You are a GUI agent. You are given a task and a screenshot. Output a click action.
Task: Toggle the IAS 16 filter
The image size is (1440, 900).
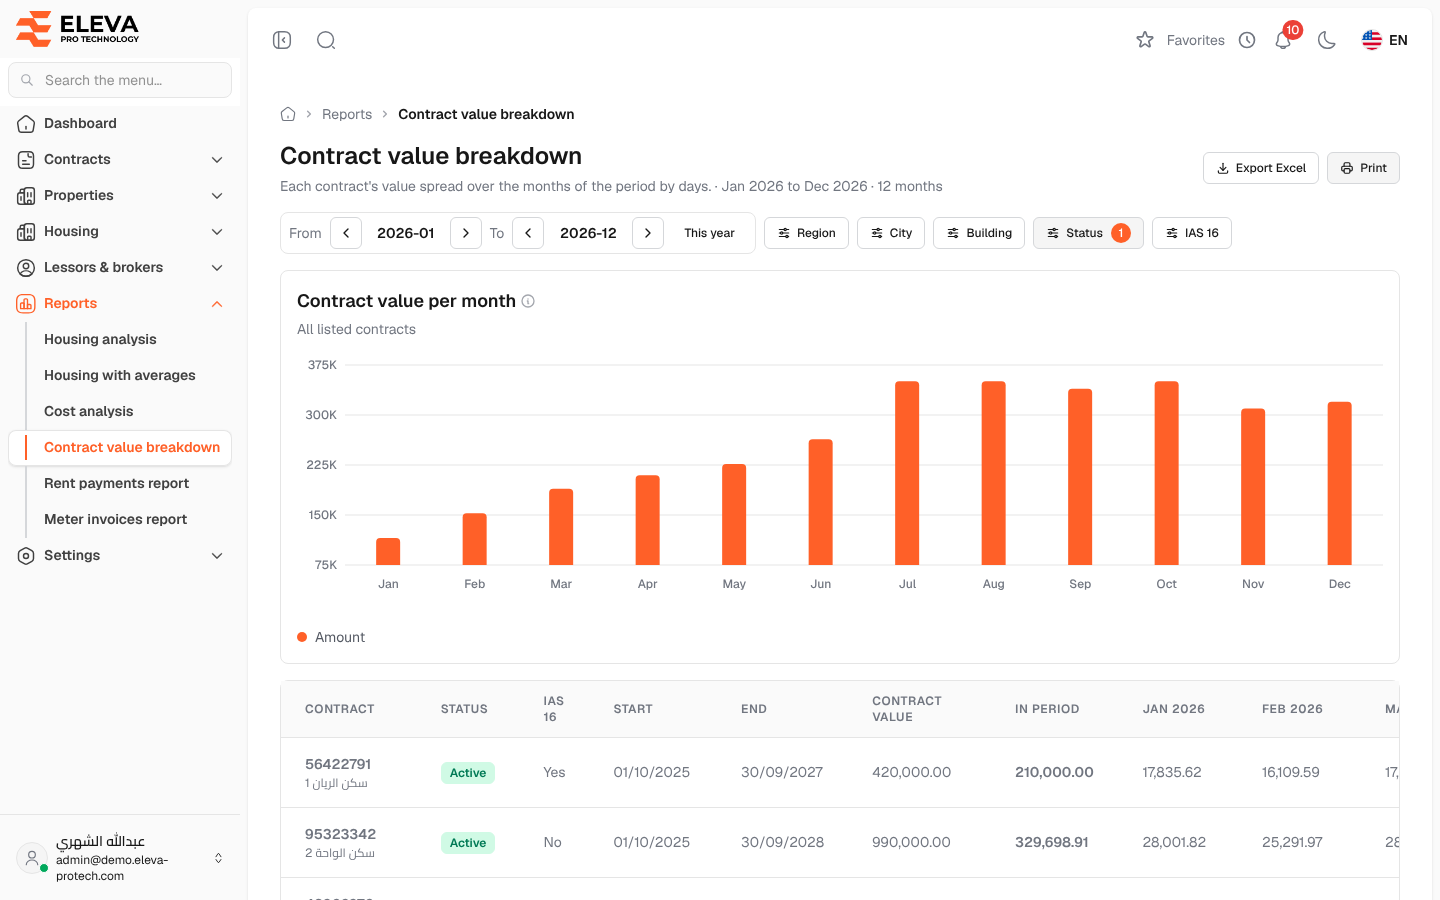(x=1192, y=233)
